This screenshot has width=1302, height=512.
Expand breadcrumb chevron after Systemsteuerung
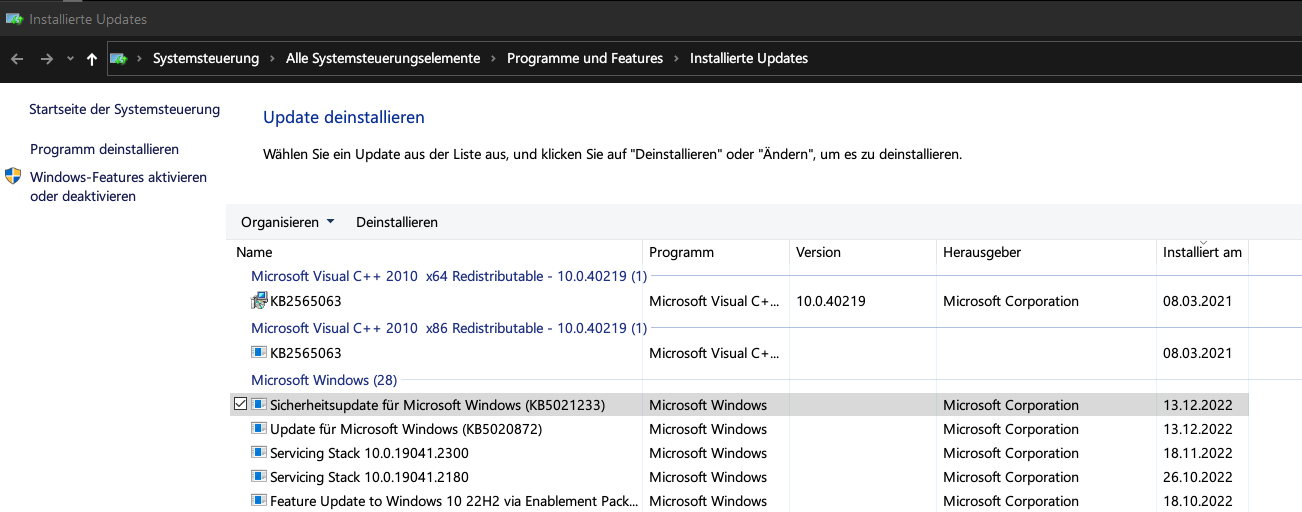point(273,59)
